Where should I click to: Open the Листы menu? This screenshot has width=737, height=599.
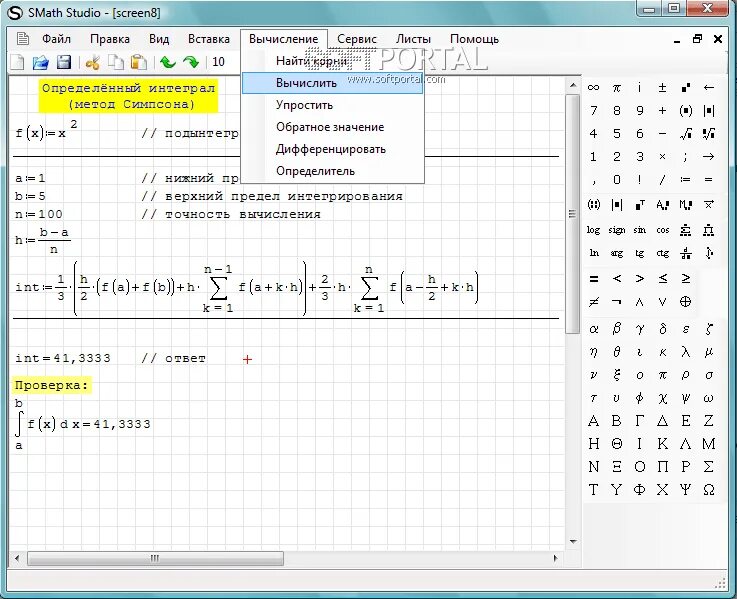pyautogui.click(x=413, y=39)
